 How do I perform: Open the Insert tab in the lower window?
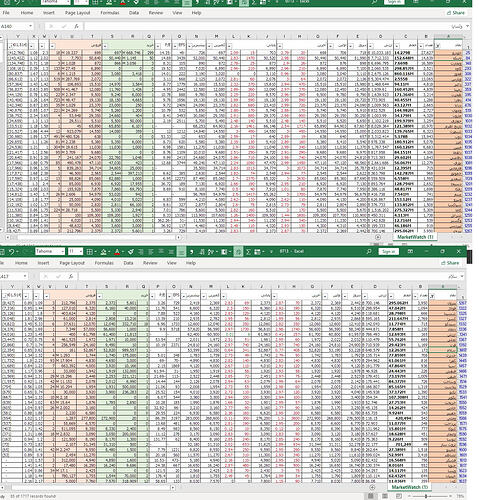point(43,263)
